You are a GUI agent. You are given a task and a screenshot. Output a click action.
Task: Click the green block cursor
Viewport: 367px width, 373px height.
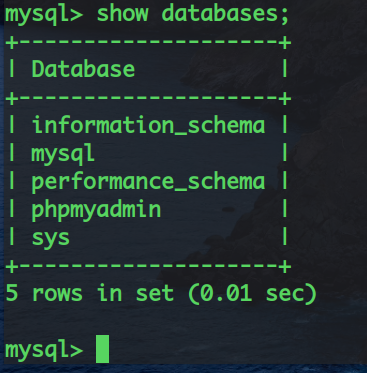click(x=102, y=349)
